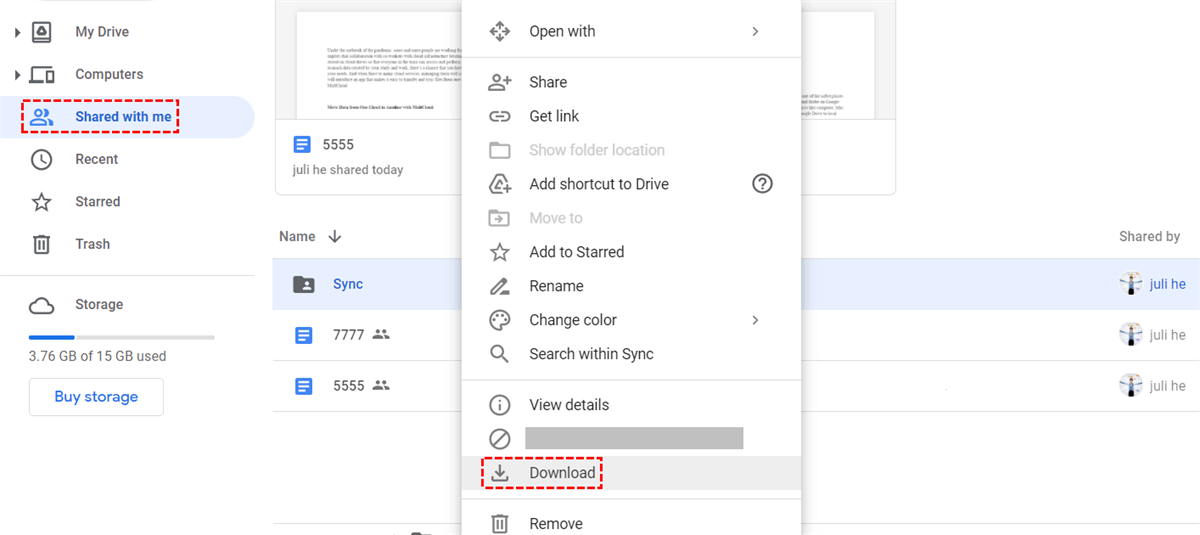The image size is (1200, 535).
Task: Expand the My Drive tree arrow
Action: pos(17,33)
